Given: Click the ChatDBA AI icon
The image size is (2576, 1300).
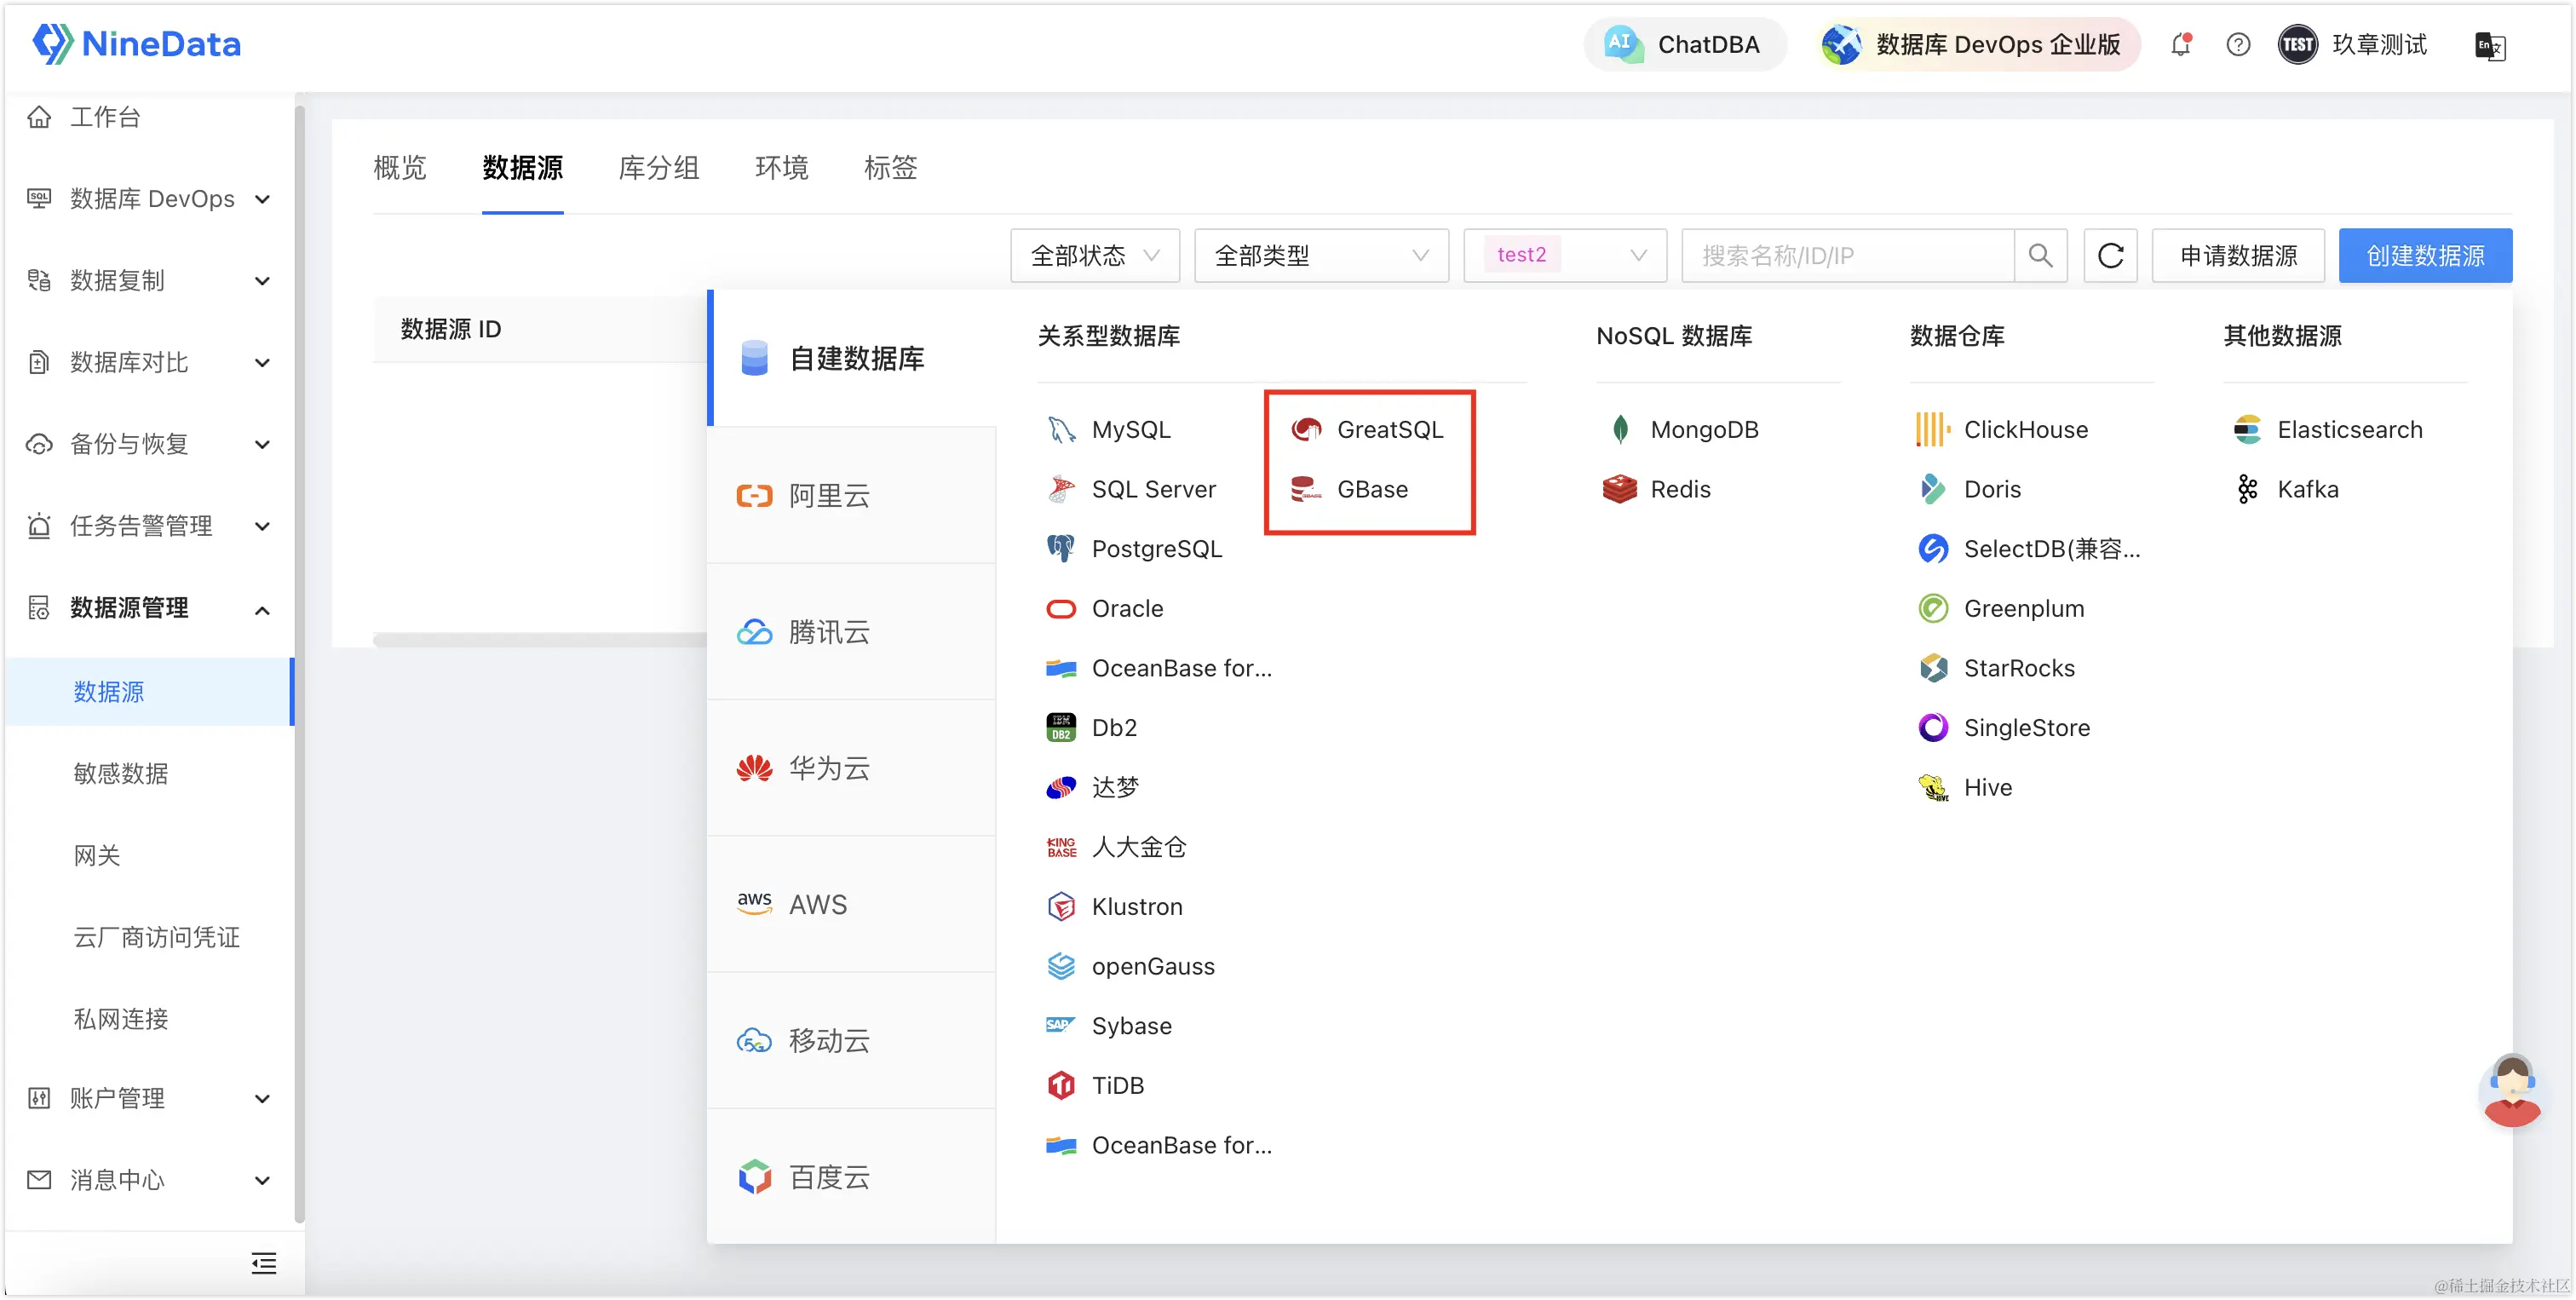Looking at the screenshot, I should (1621, 45).
